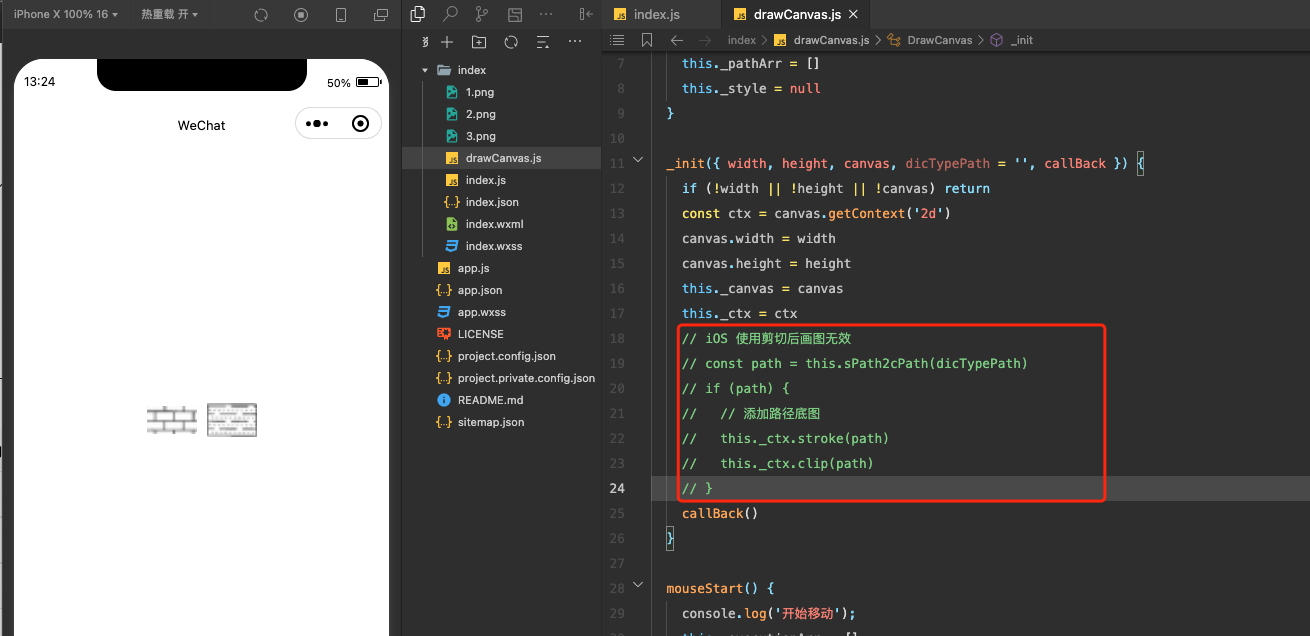
Task: Click the editor outline list icon
Action: coord(617,40)
